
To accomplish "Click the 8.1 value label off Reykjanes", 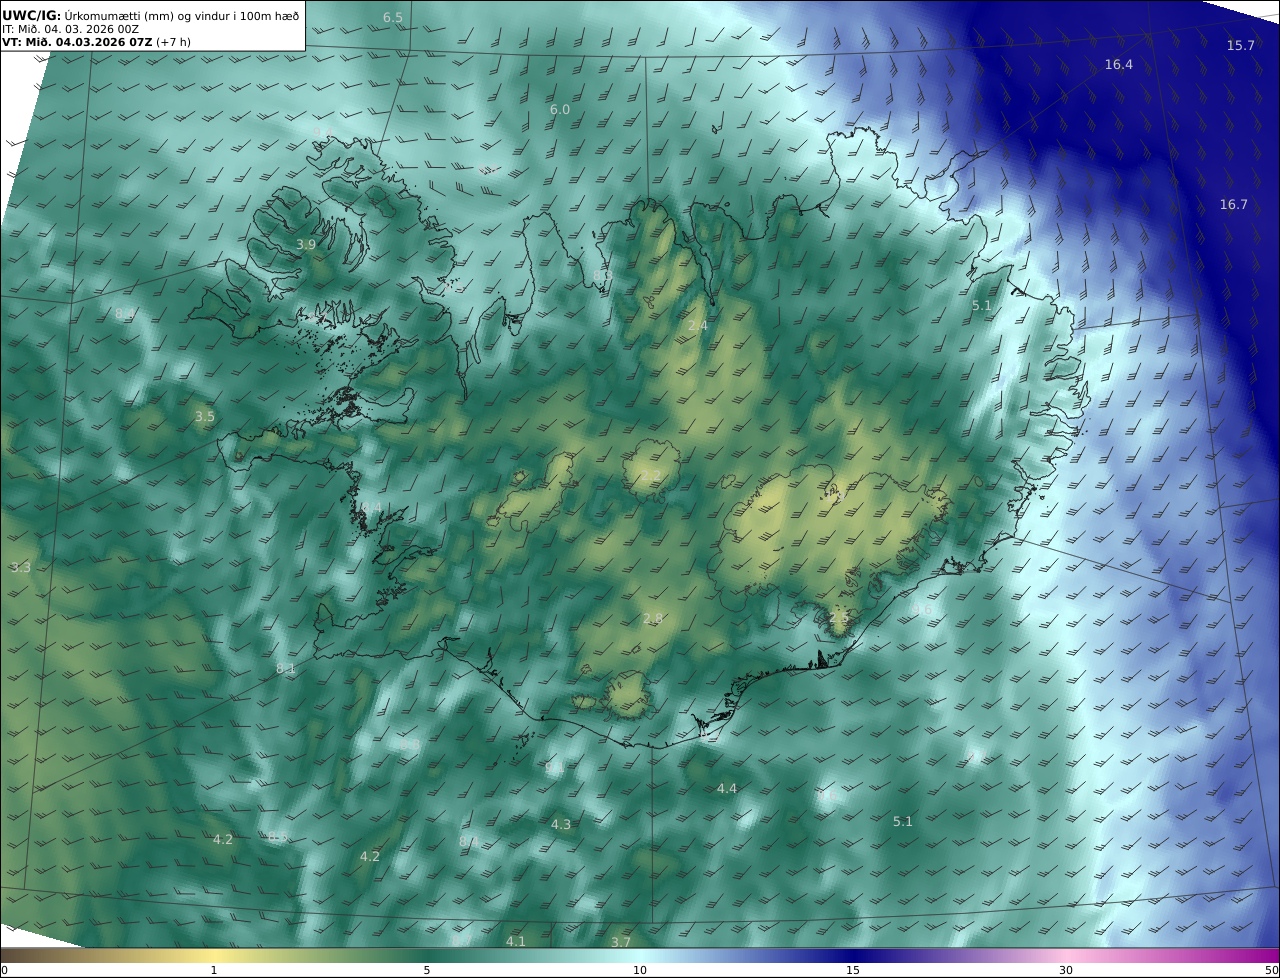I will 286,669.
